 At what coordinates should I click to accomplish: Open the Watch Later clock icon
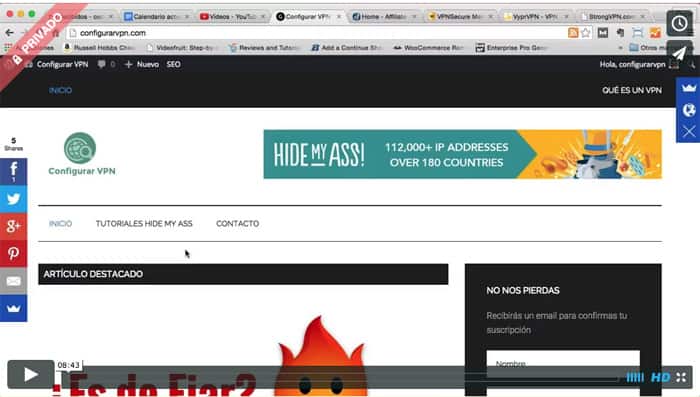pos(679,23)
